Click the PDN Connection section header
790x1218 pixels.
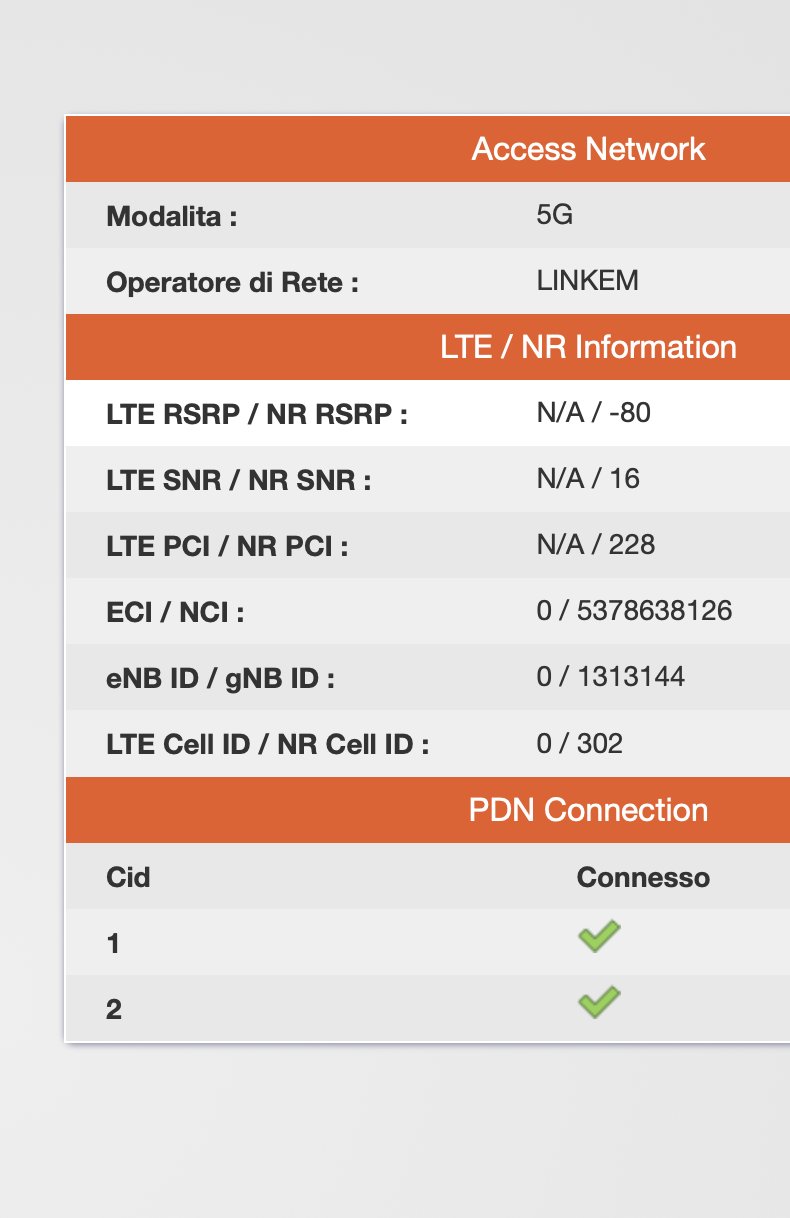588,810
